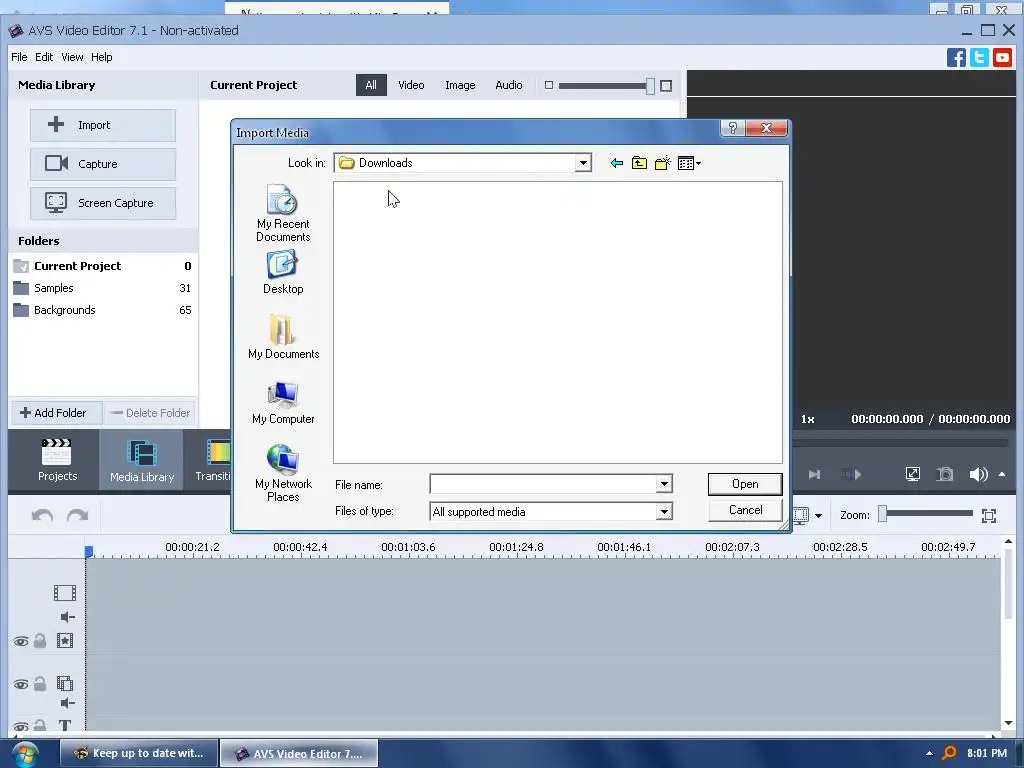Hide the video effects track eye
This screenshot has width=1024, height=768.
coord(20,641)
